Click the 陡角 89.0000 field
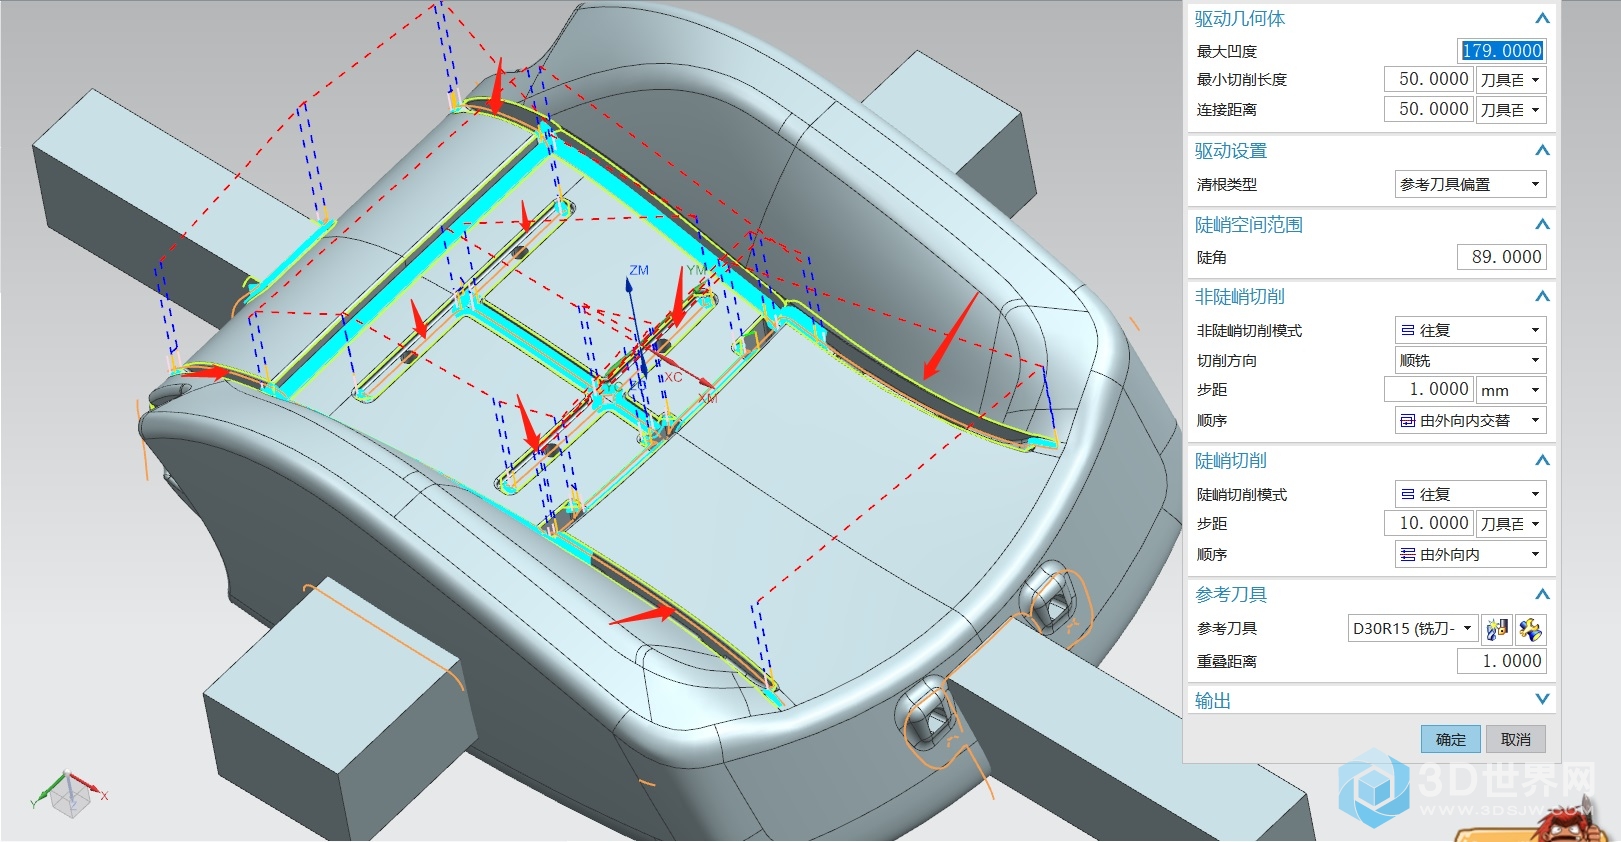1621x842 pixels. point(1501,257)
